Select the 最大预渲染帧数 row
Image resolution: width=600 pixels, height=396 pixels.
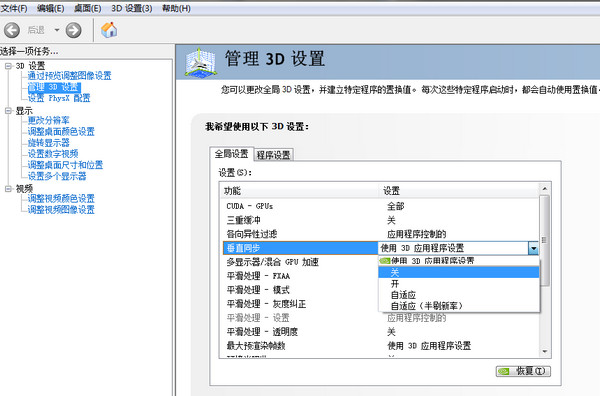click(x=381, y=346)
